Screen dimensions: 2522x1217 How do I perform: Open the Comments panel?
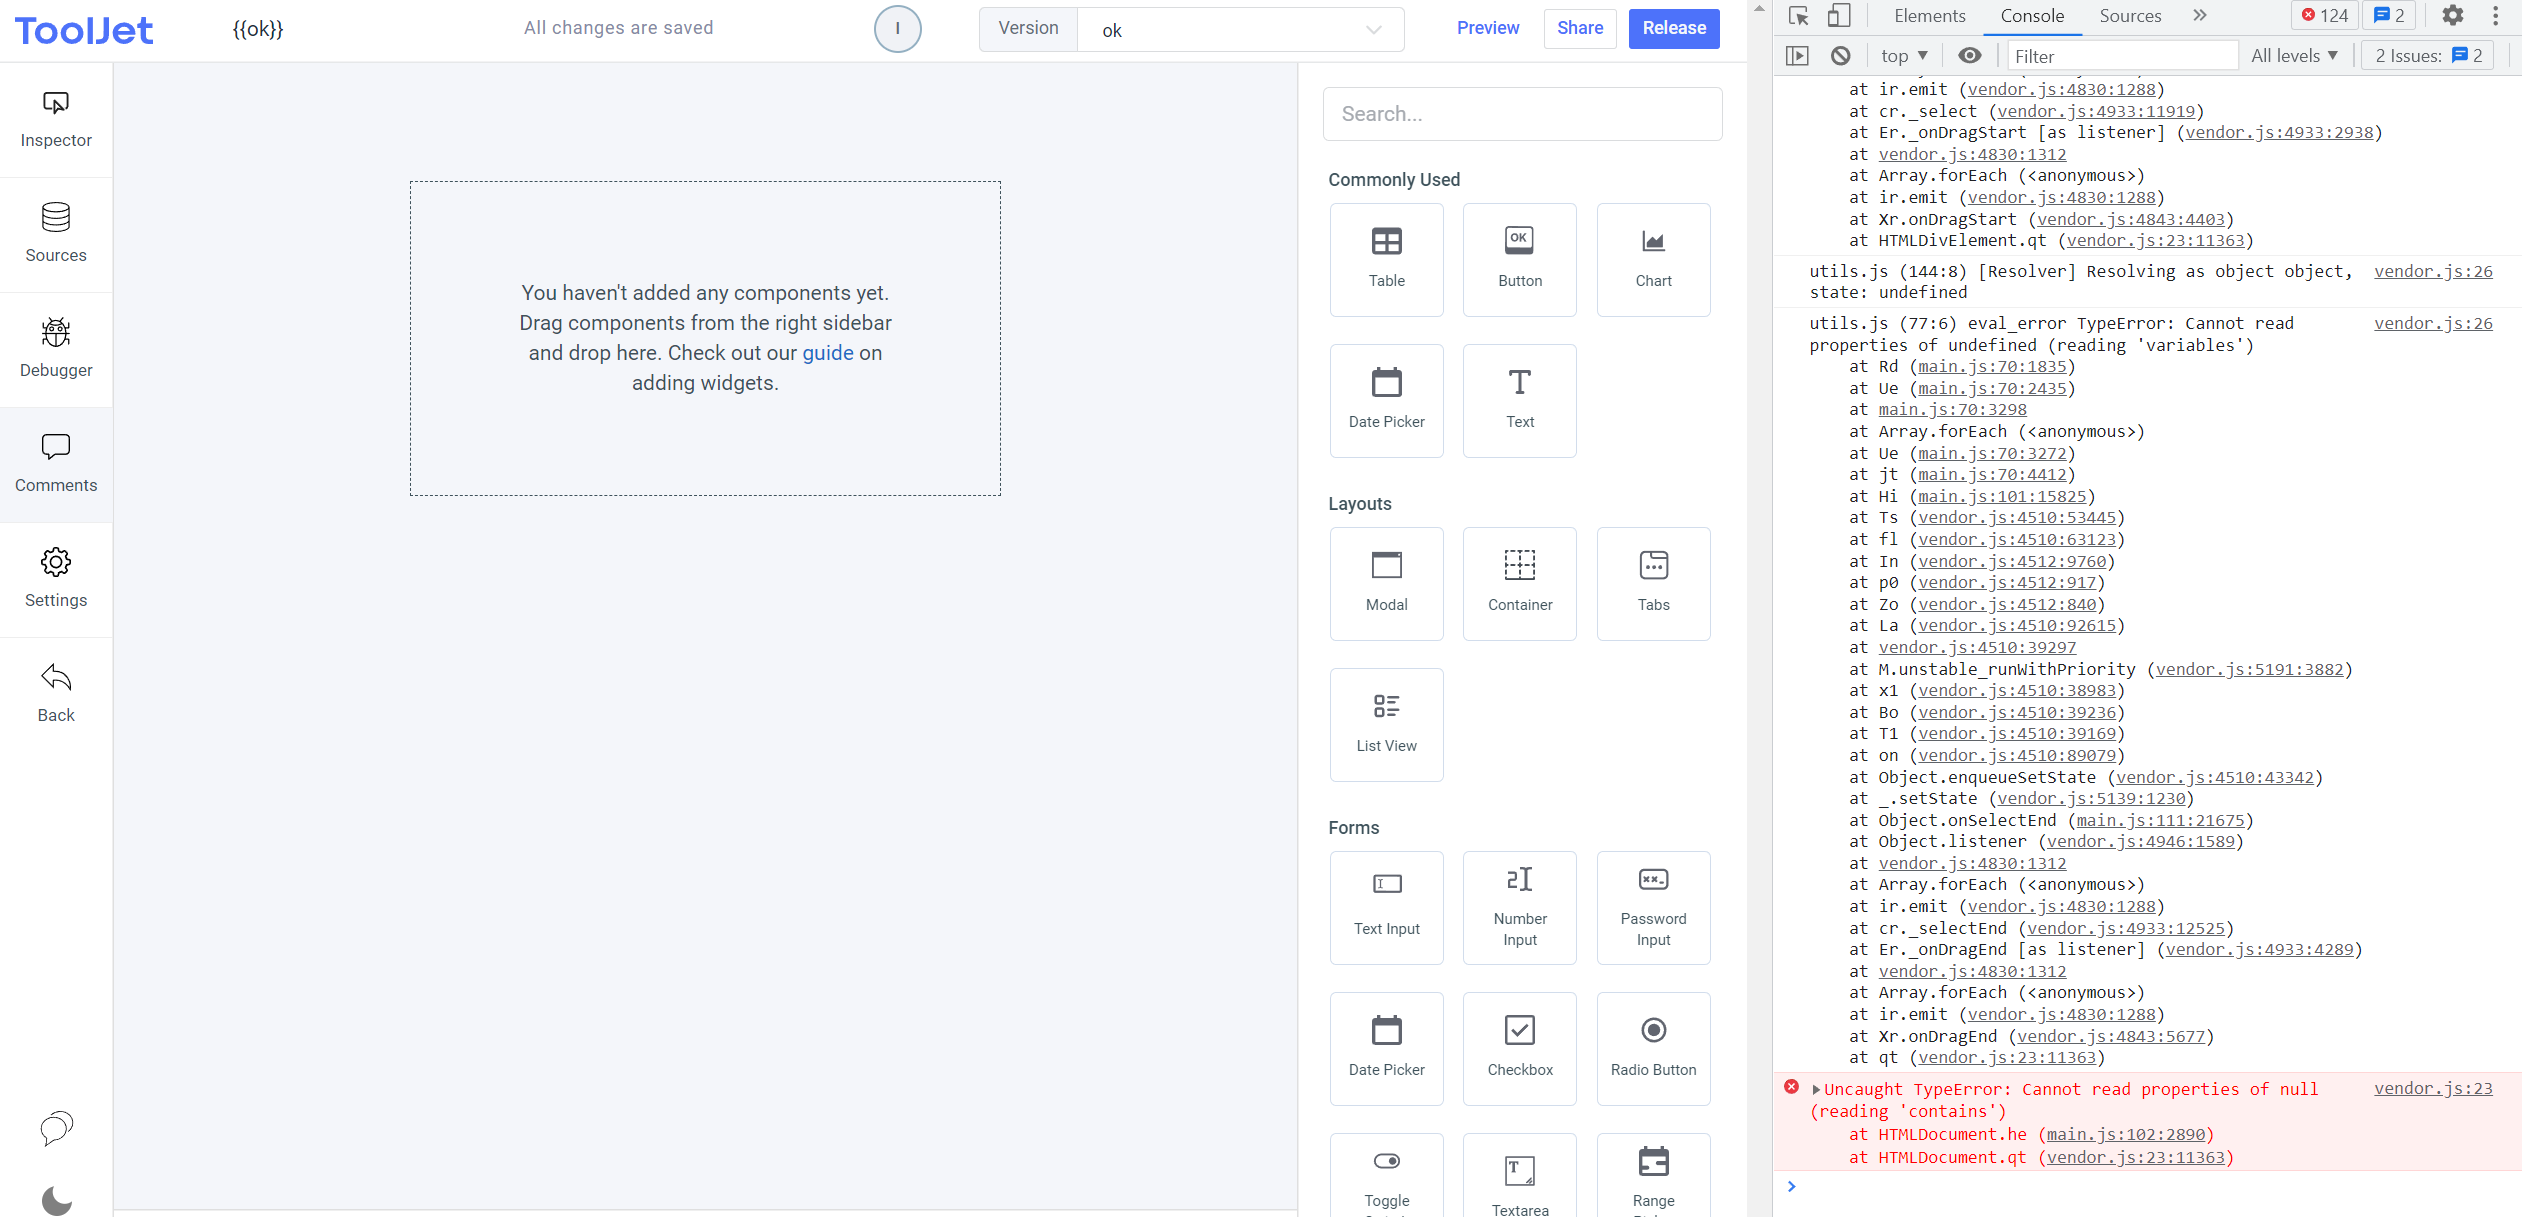click(x=55, y=463)
